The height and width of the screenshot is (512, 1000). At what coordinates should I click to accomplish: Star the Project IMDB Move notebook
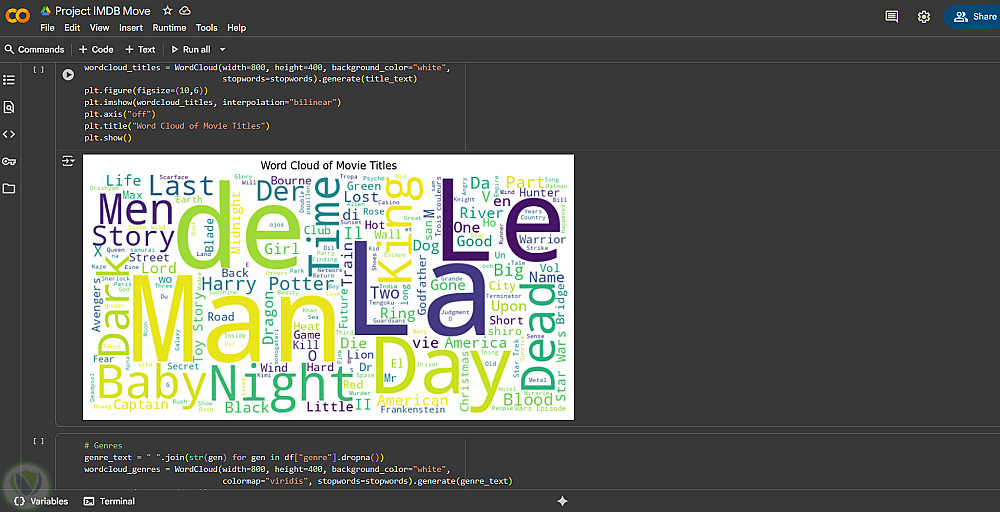click(x=167, y=10)
